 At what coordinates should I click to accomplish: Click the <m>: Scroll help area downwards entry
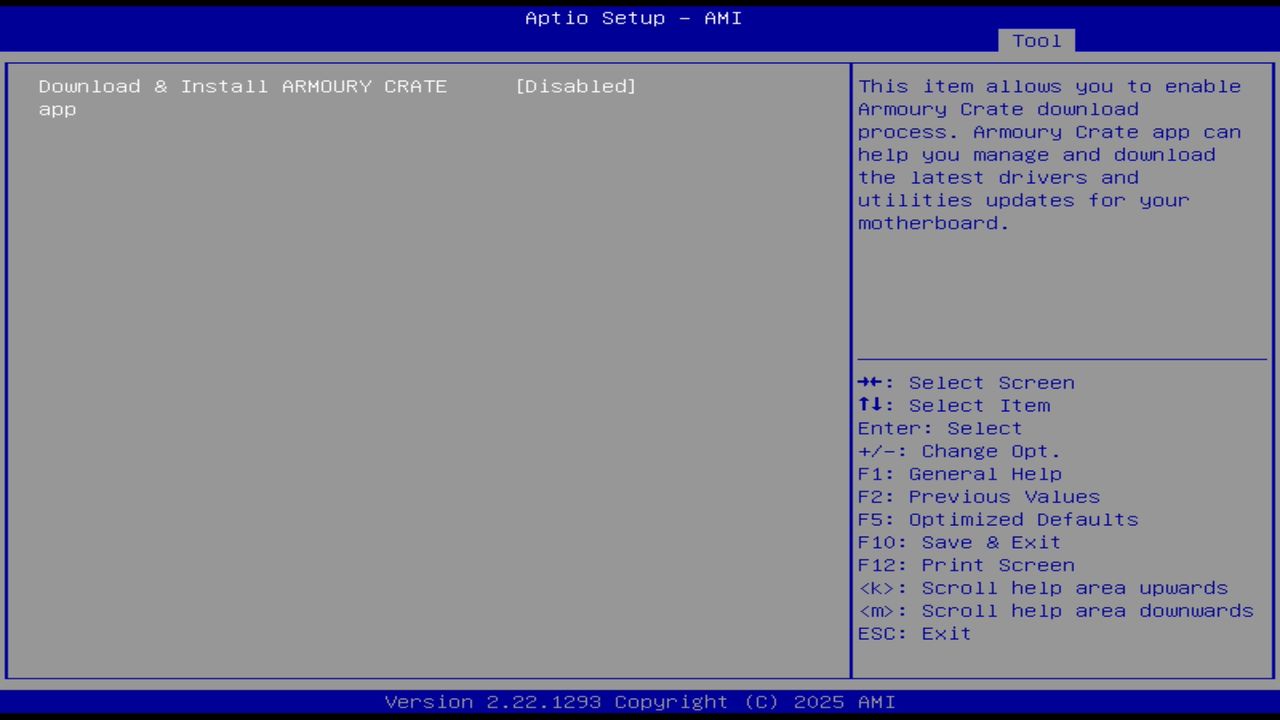(x=1055, y=610)
